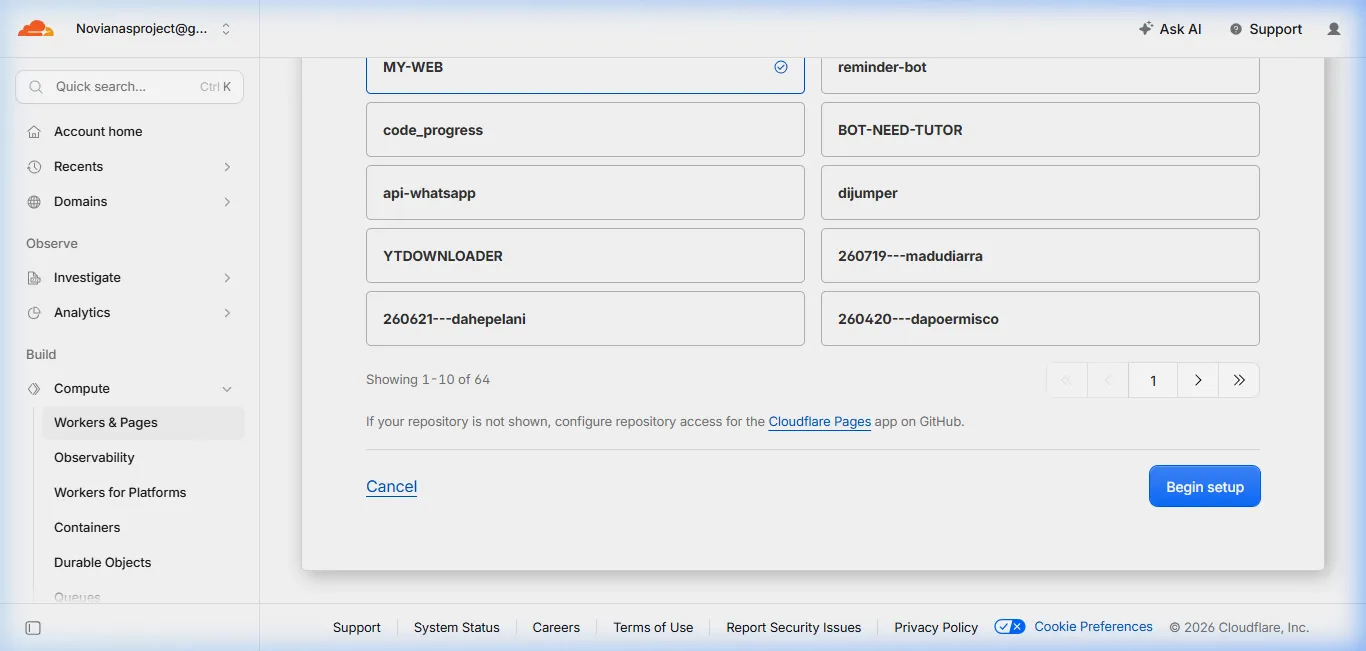Select the code_progress repository

point(585,129)
